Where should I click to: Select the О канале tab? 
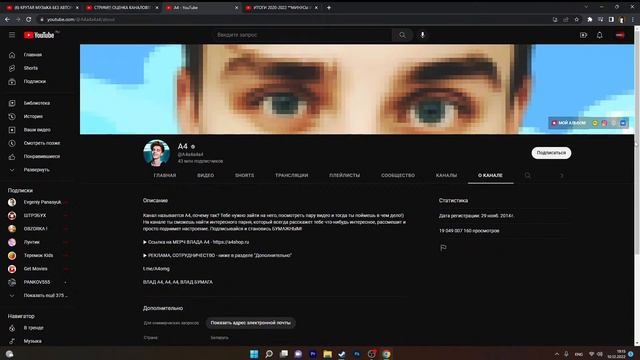click(x=490, y=175)
